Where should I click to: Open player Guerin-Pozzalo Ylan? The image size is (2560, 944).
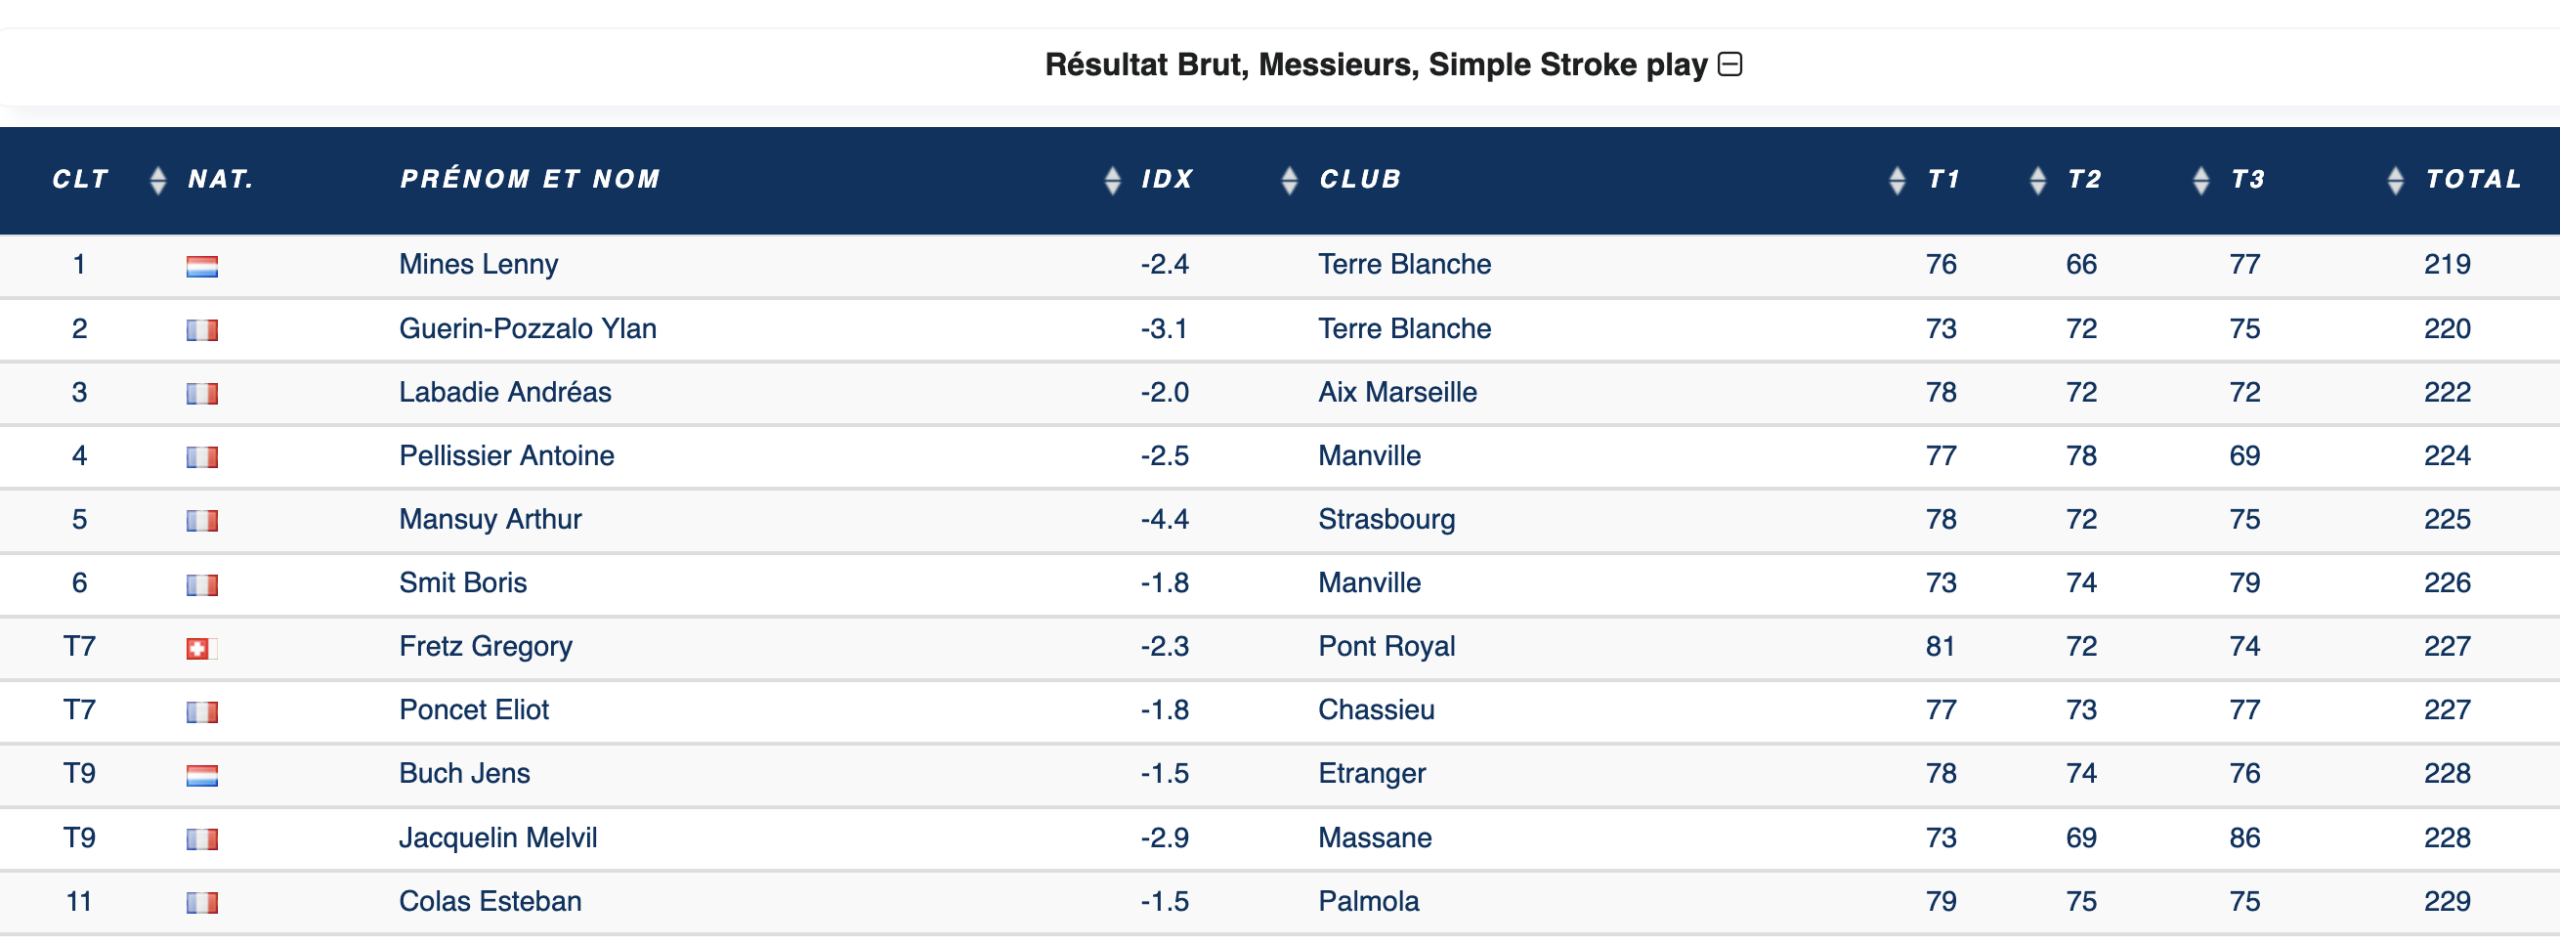click(527, 329)
